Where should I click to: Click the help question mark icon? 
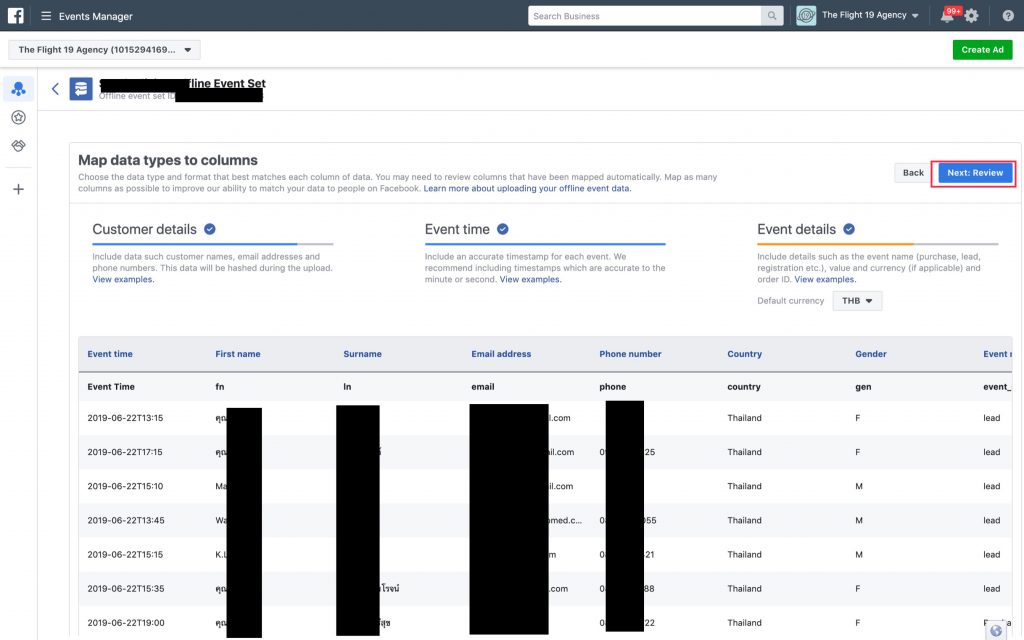(x=1007, y=16)
